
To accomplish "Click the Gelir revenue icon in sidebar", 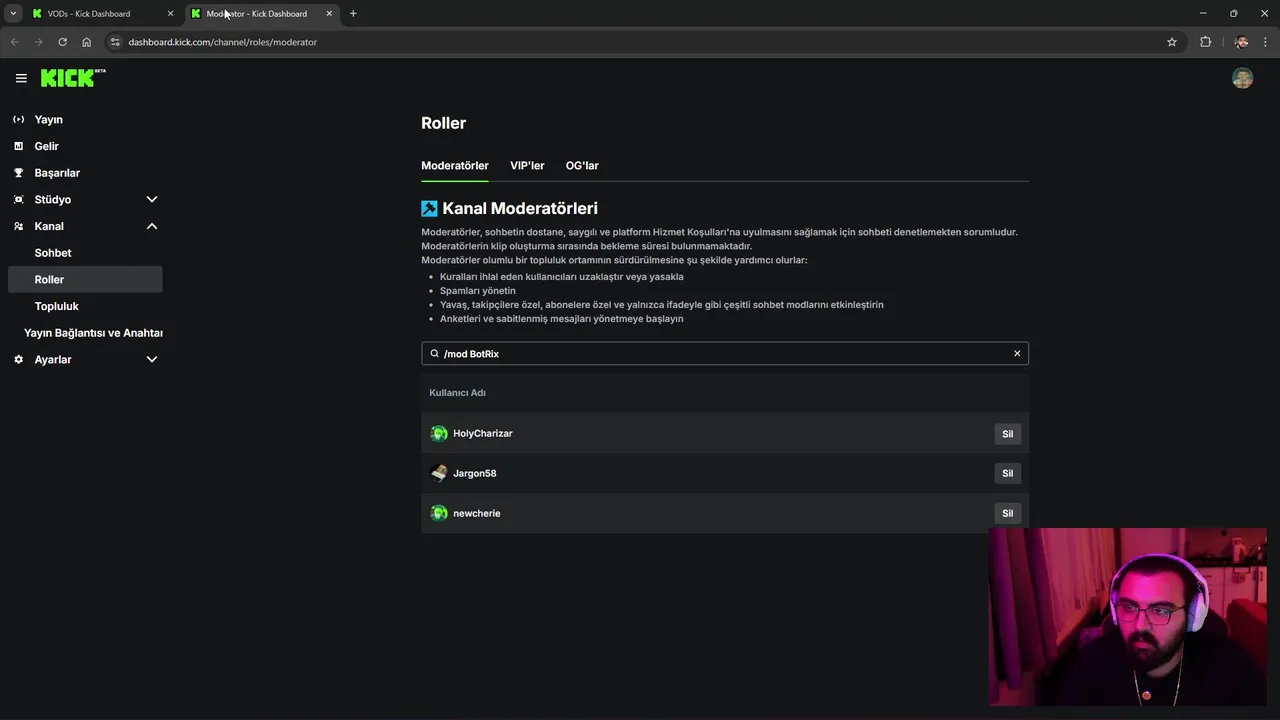I will coord(18,146).
